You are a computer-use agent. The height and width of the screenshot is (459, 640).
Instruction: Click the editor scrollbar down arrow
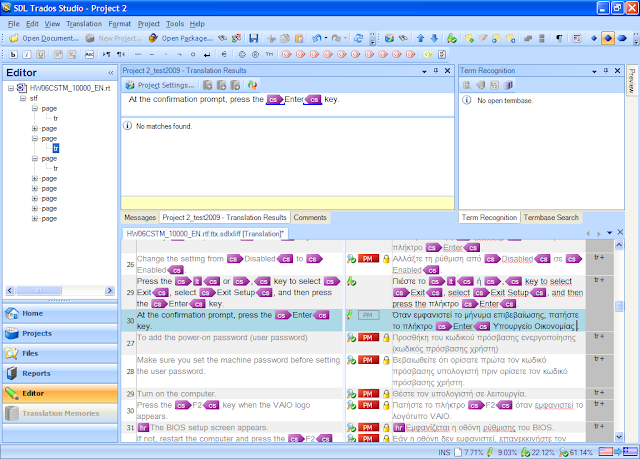tap(619, 437)
